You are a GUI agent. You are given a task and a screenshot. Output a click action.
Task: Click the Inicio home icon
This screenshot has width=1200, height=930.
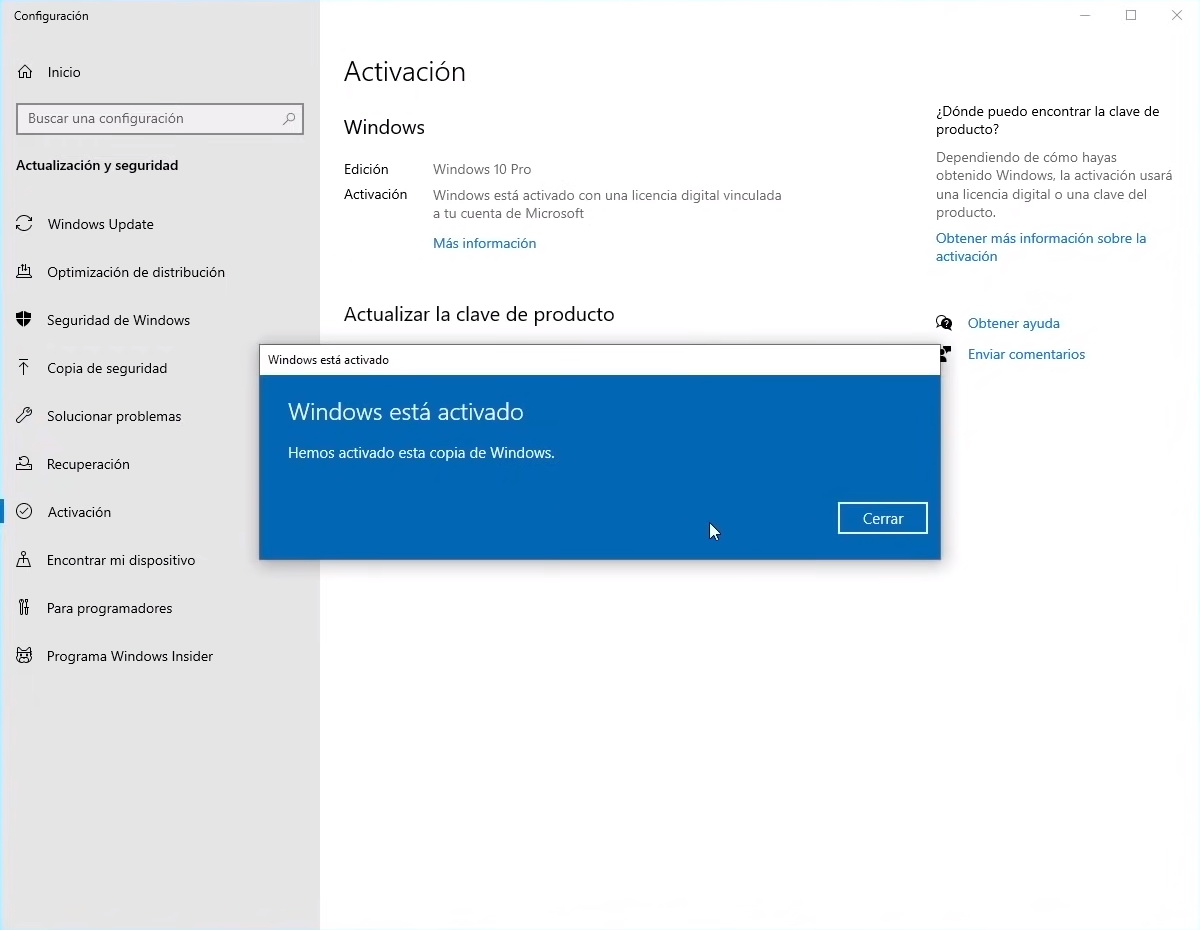[25, 72]
